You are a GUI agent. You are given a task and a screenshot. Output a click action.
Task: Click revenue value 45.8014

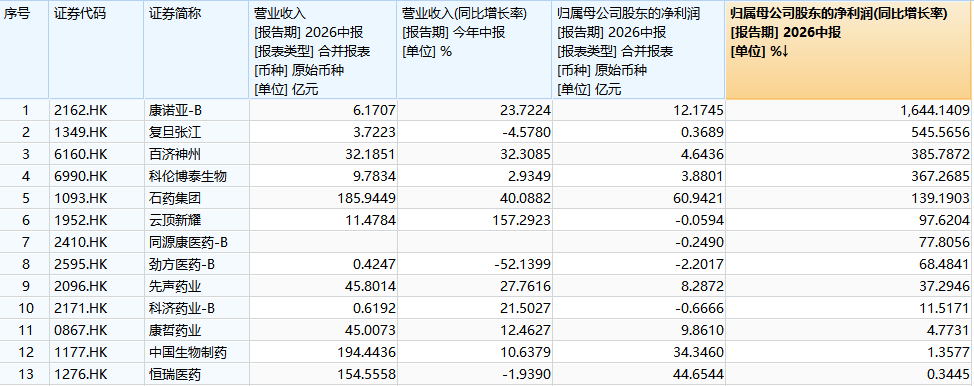[x=370, y=287]
